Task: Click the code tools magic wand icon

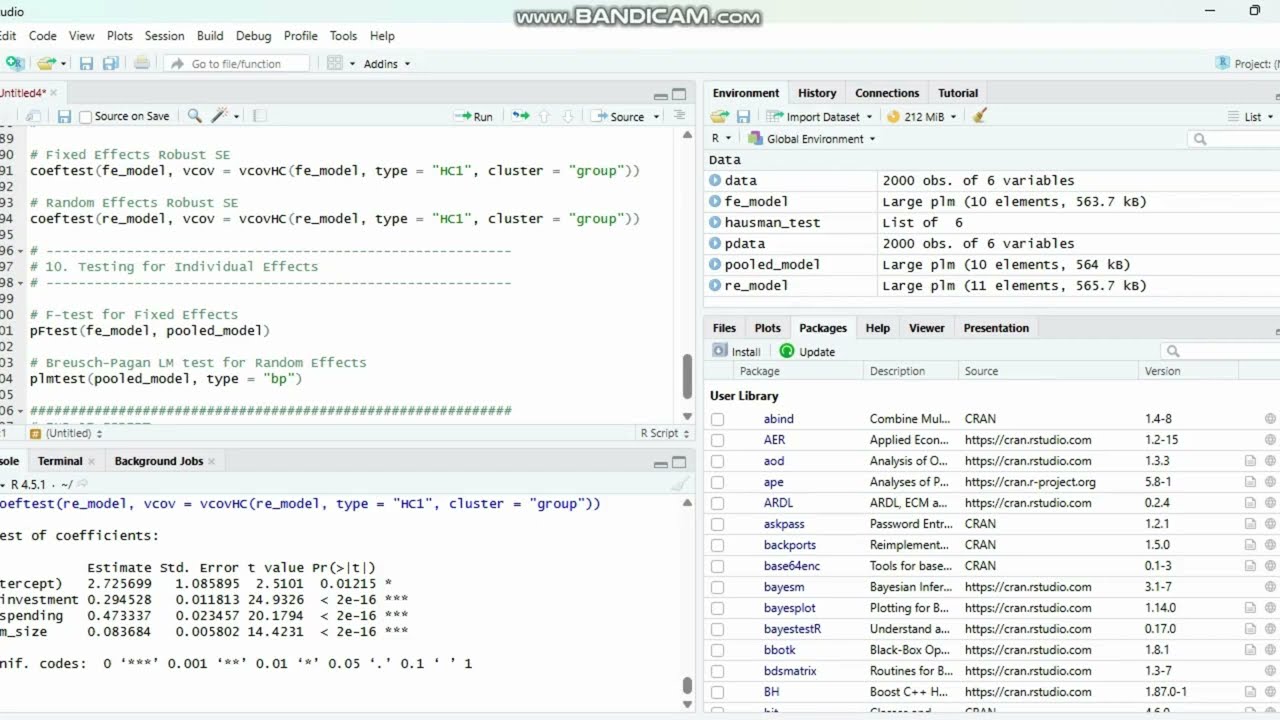Action: (x=220, y=116)
